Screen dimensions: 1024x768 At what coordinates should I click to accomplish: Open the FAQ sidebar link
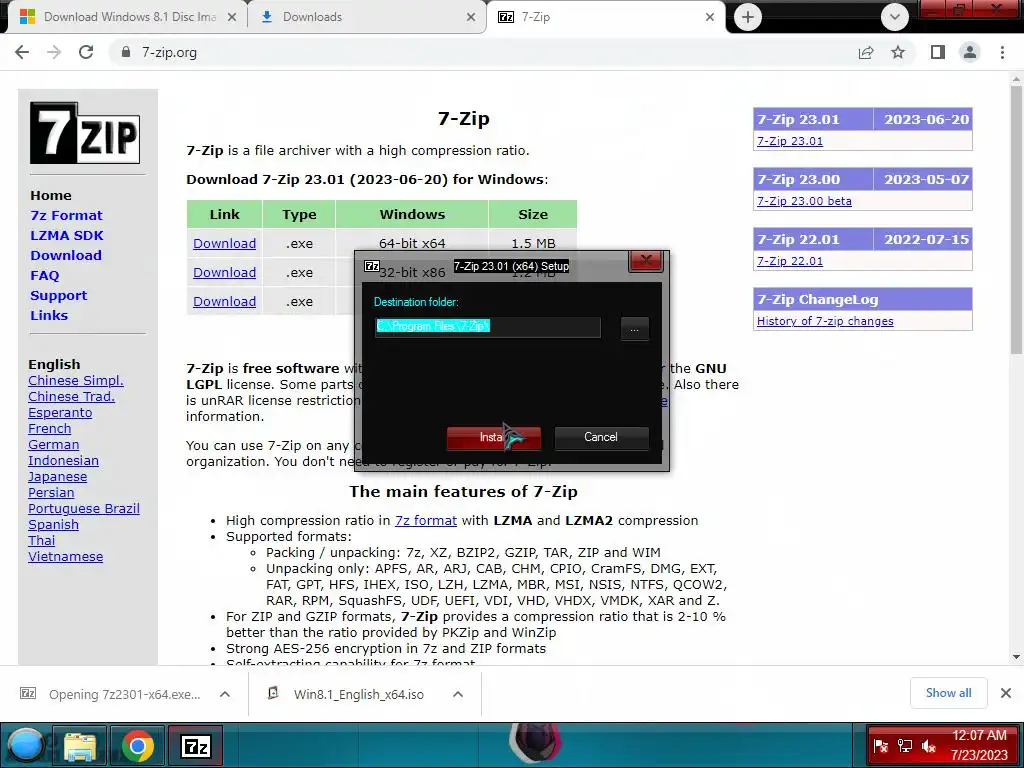[44, 276]
